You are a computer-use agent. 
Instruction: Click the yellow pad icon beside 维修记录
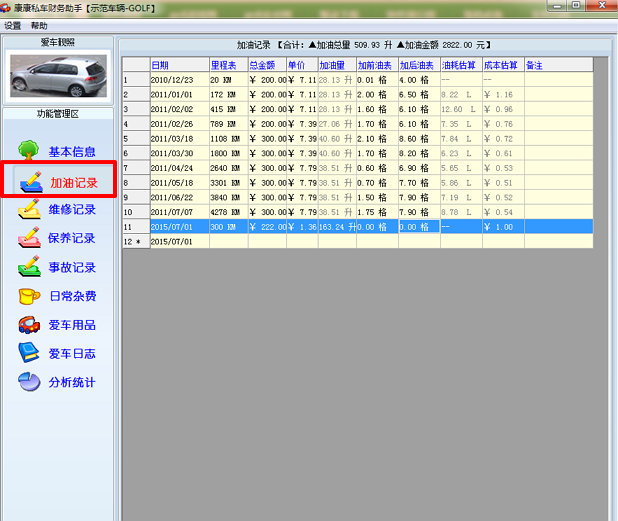(x=30, y=209)
